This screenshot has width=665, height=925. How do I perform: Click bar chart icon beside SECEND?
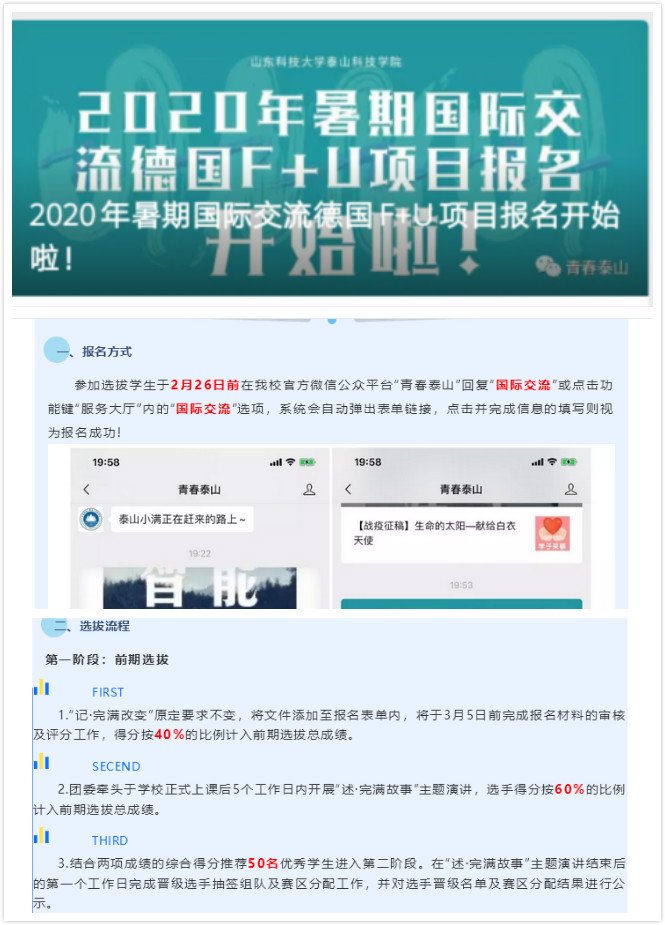(x=41, y=762)
